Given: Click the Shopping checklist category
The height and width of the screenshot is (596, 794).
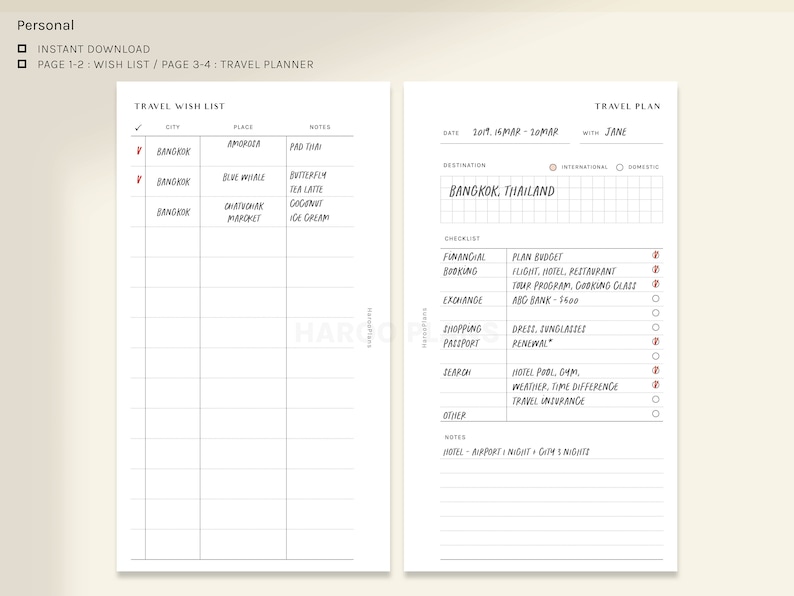Looking at the screenshot, I should point(462,329).
